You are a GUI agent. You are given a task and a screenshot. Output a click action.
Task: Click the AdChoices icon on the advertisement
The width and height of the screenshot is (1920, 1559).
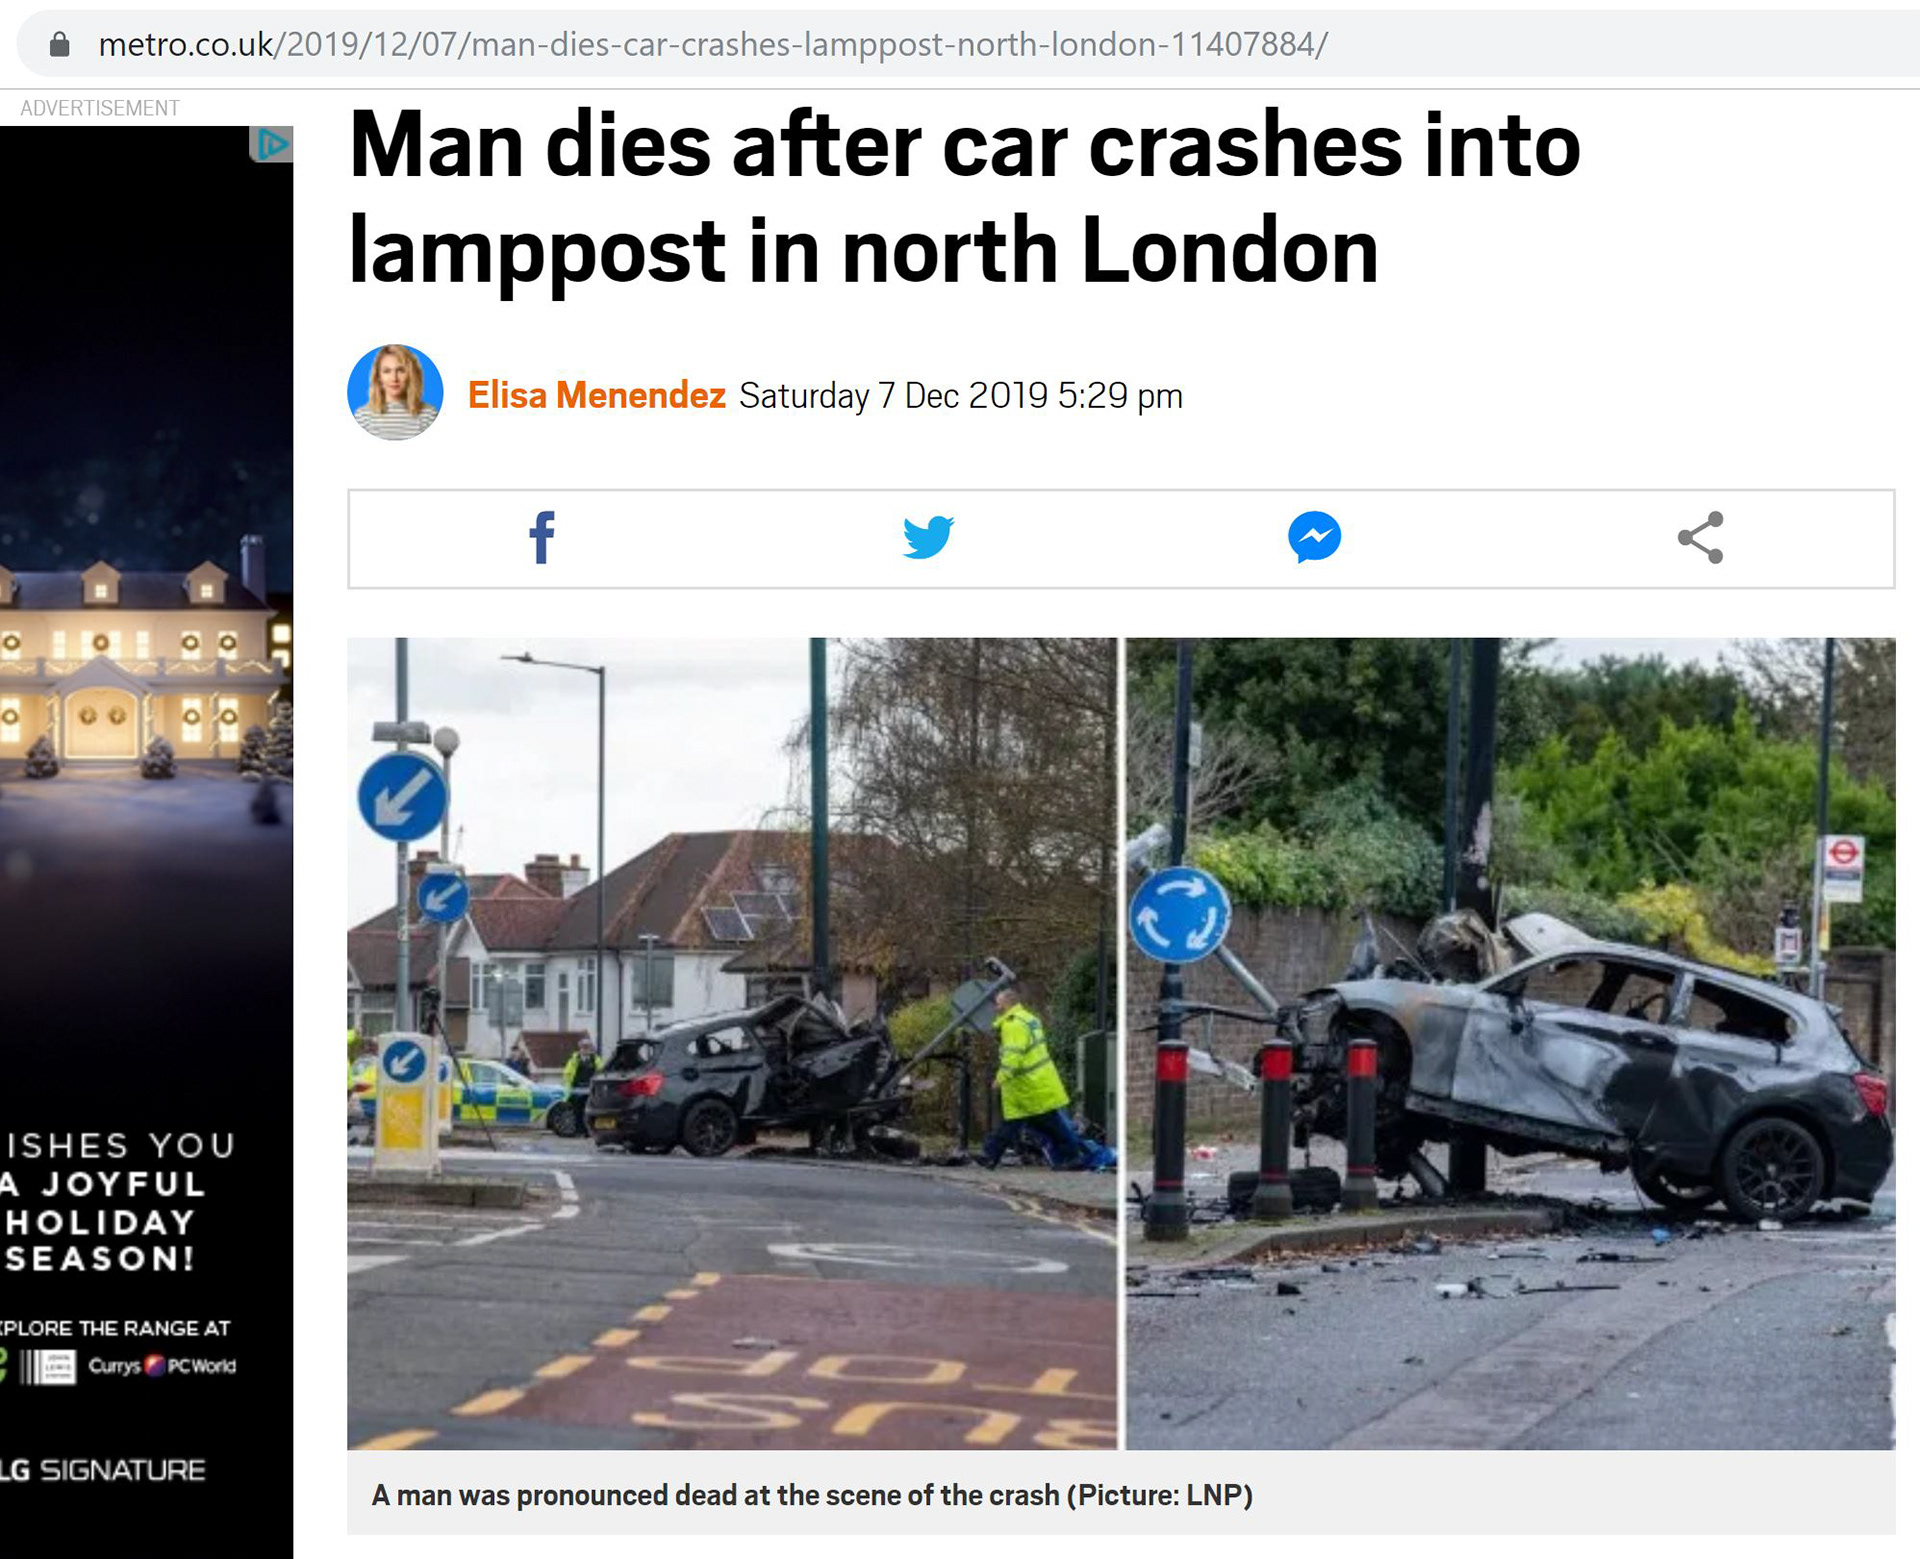pyautogui.click(x=271, y=145)
